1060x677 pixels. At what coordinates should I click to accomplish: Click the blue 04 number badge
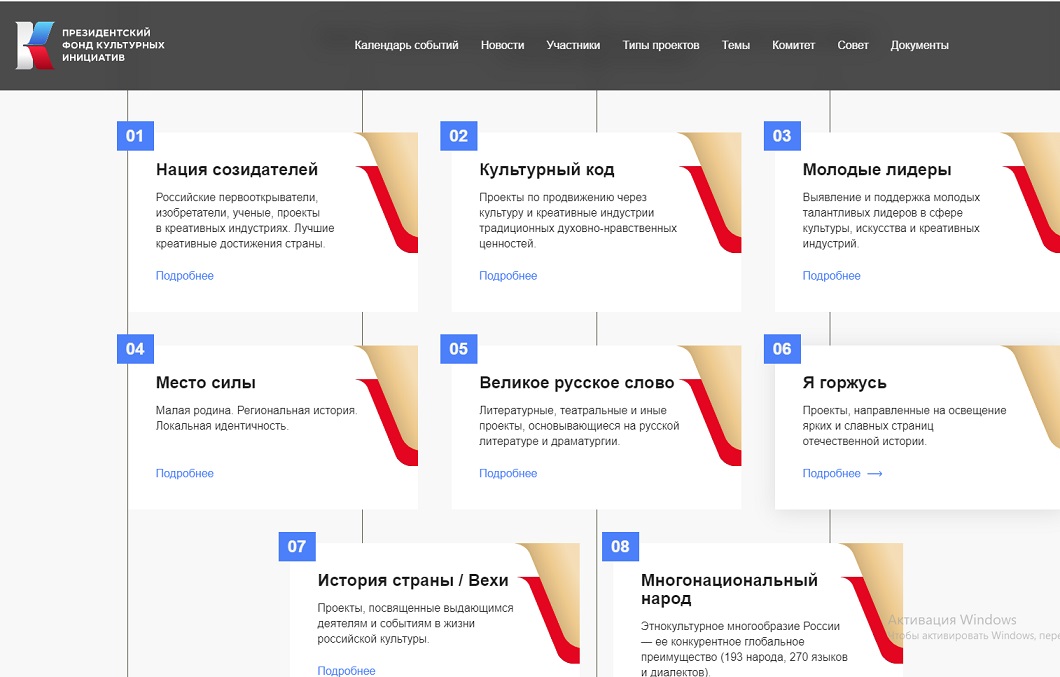click(x=135, y=349)
